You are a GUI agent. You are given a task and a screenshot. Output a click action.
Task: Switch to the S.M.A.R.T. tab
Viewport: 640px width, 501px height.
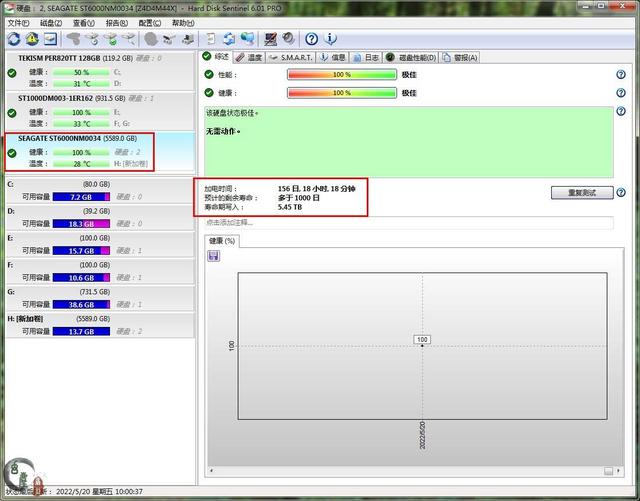click(x=291, y=58)
